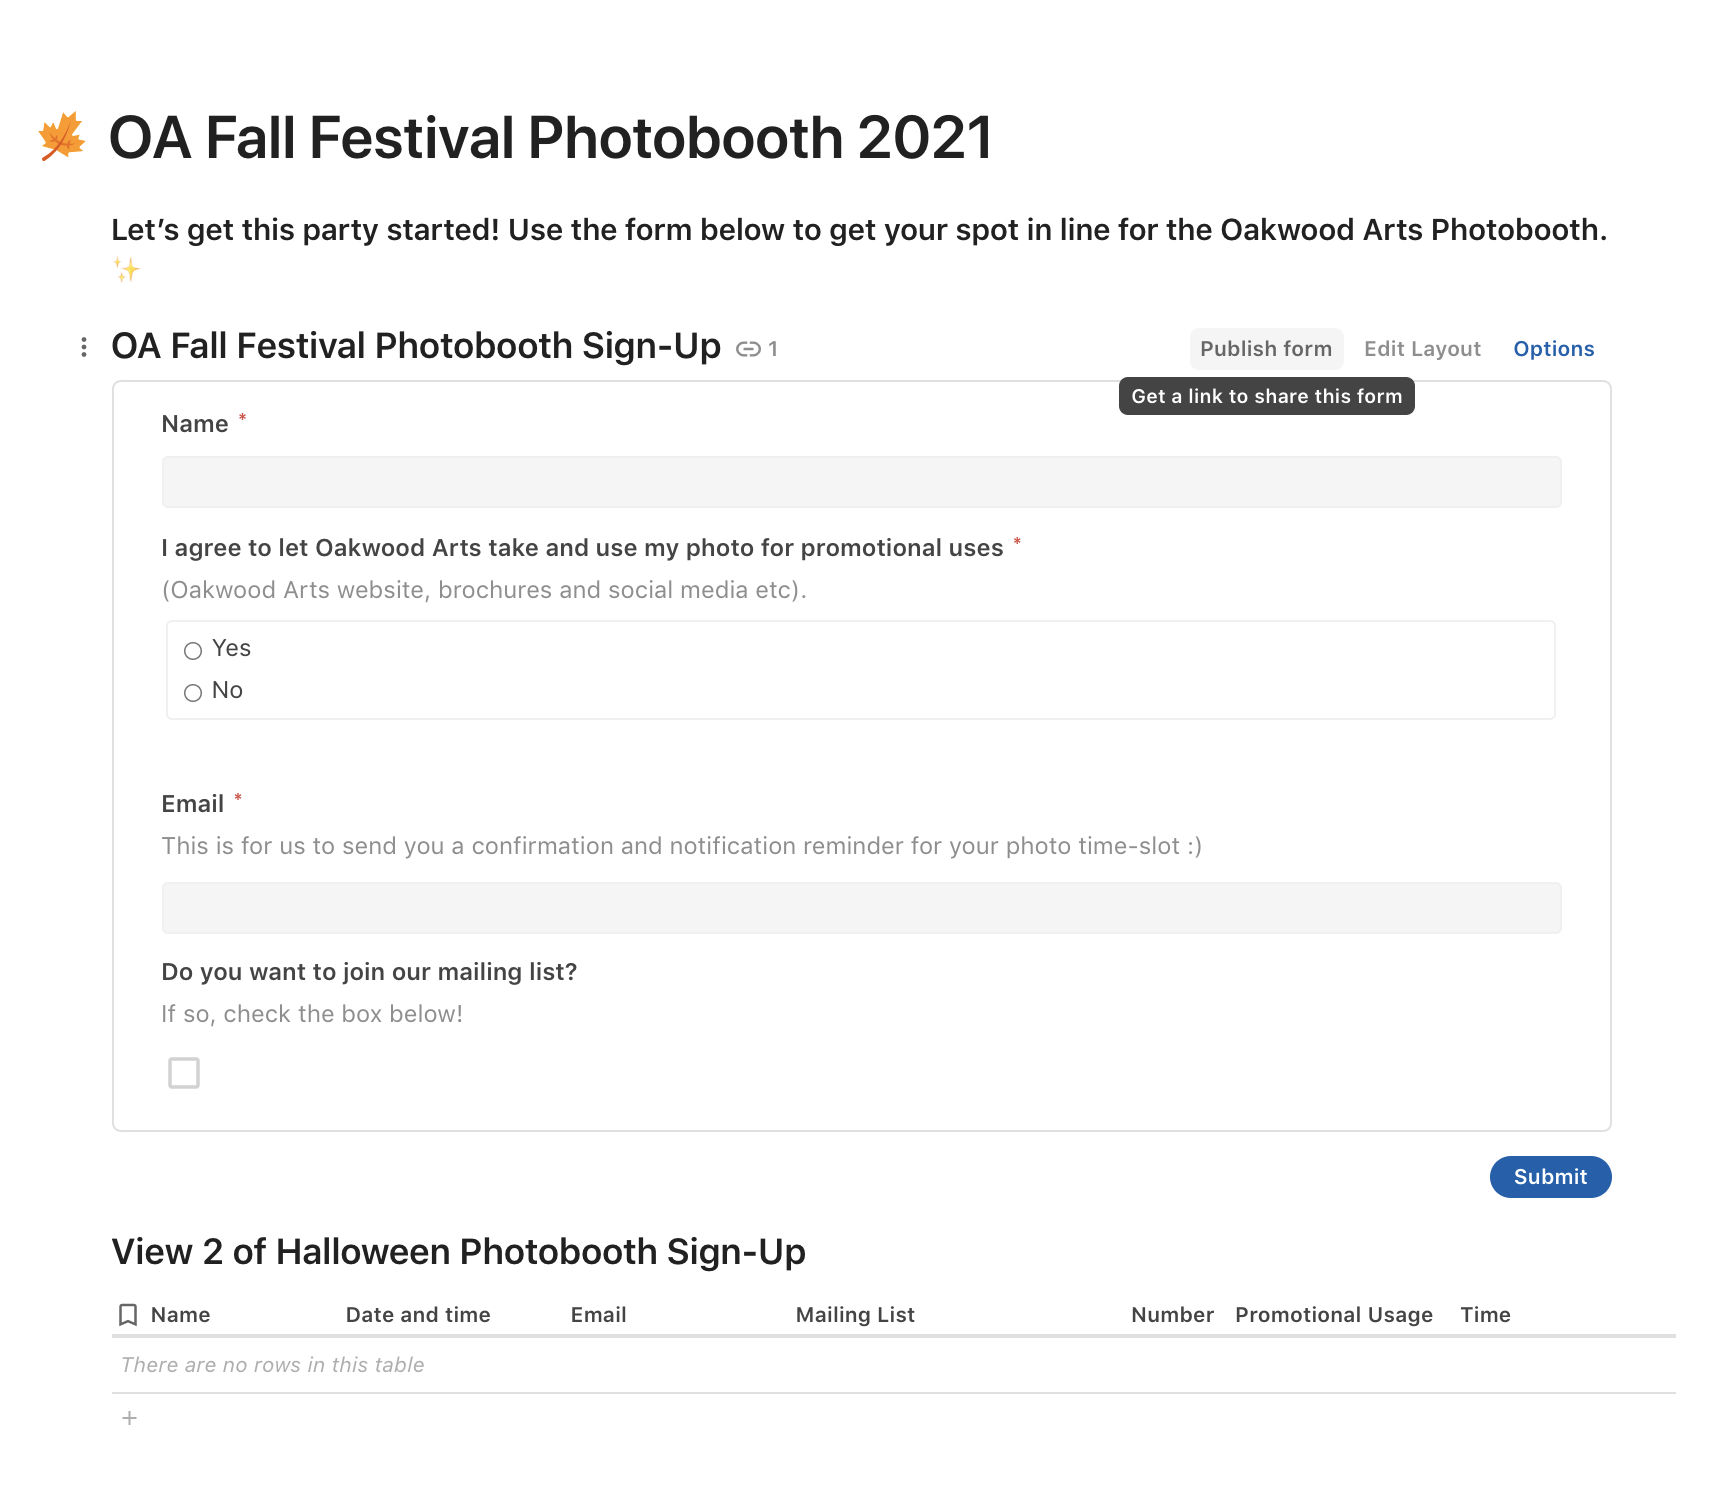This screenshot has height=1490, width=1736.
Task: Select the No radio button
Action: pos(193,693)
